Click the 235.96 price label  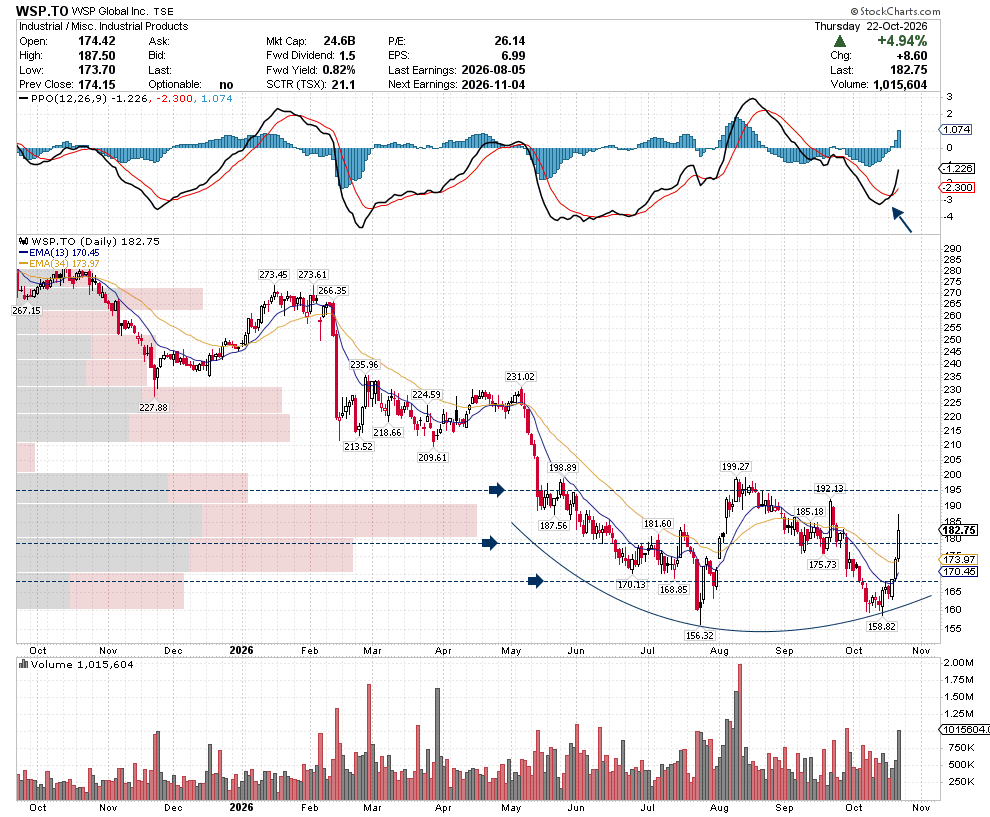click(x=364, y=364)
